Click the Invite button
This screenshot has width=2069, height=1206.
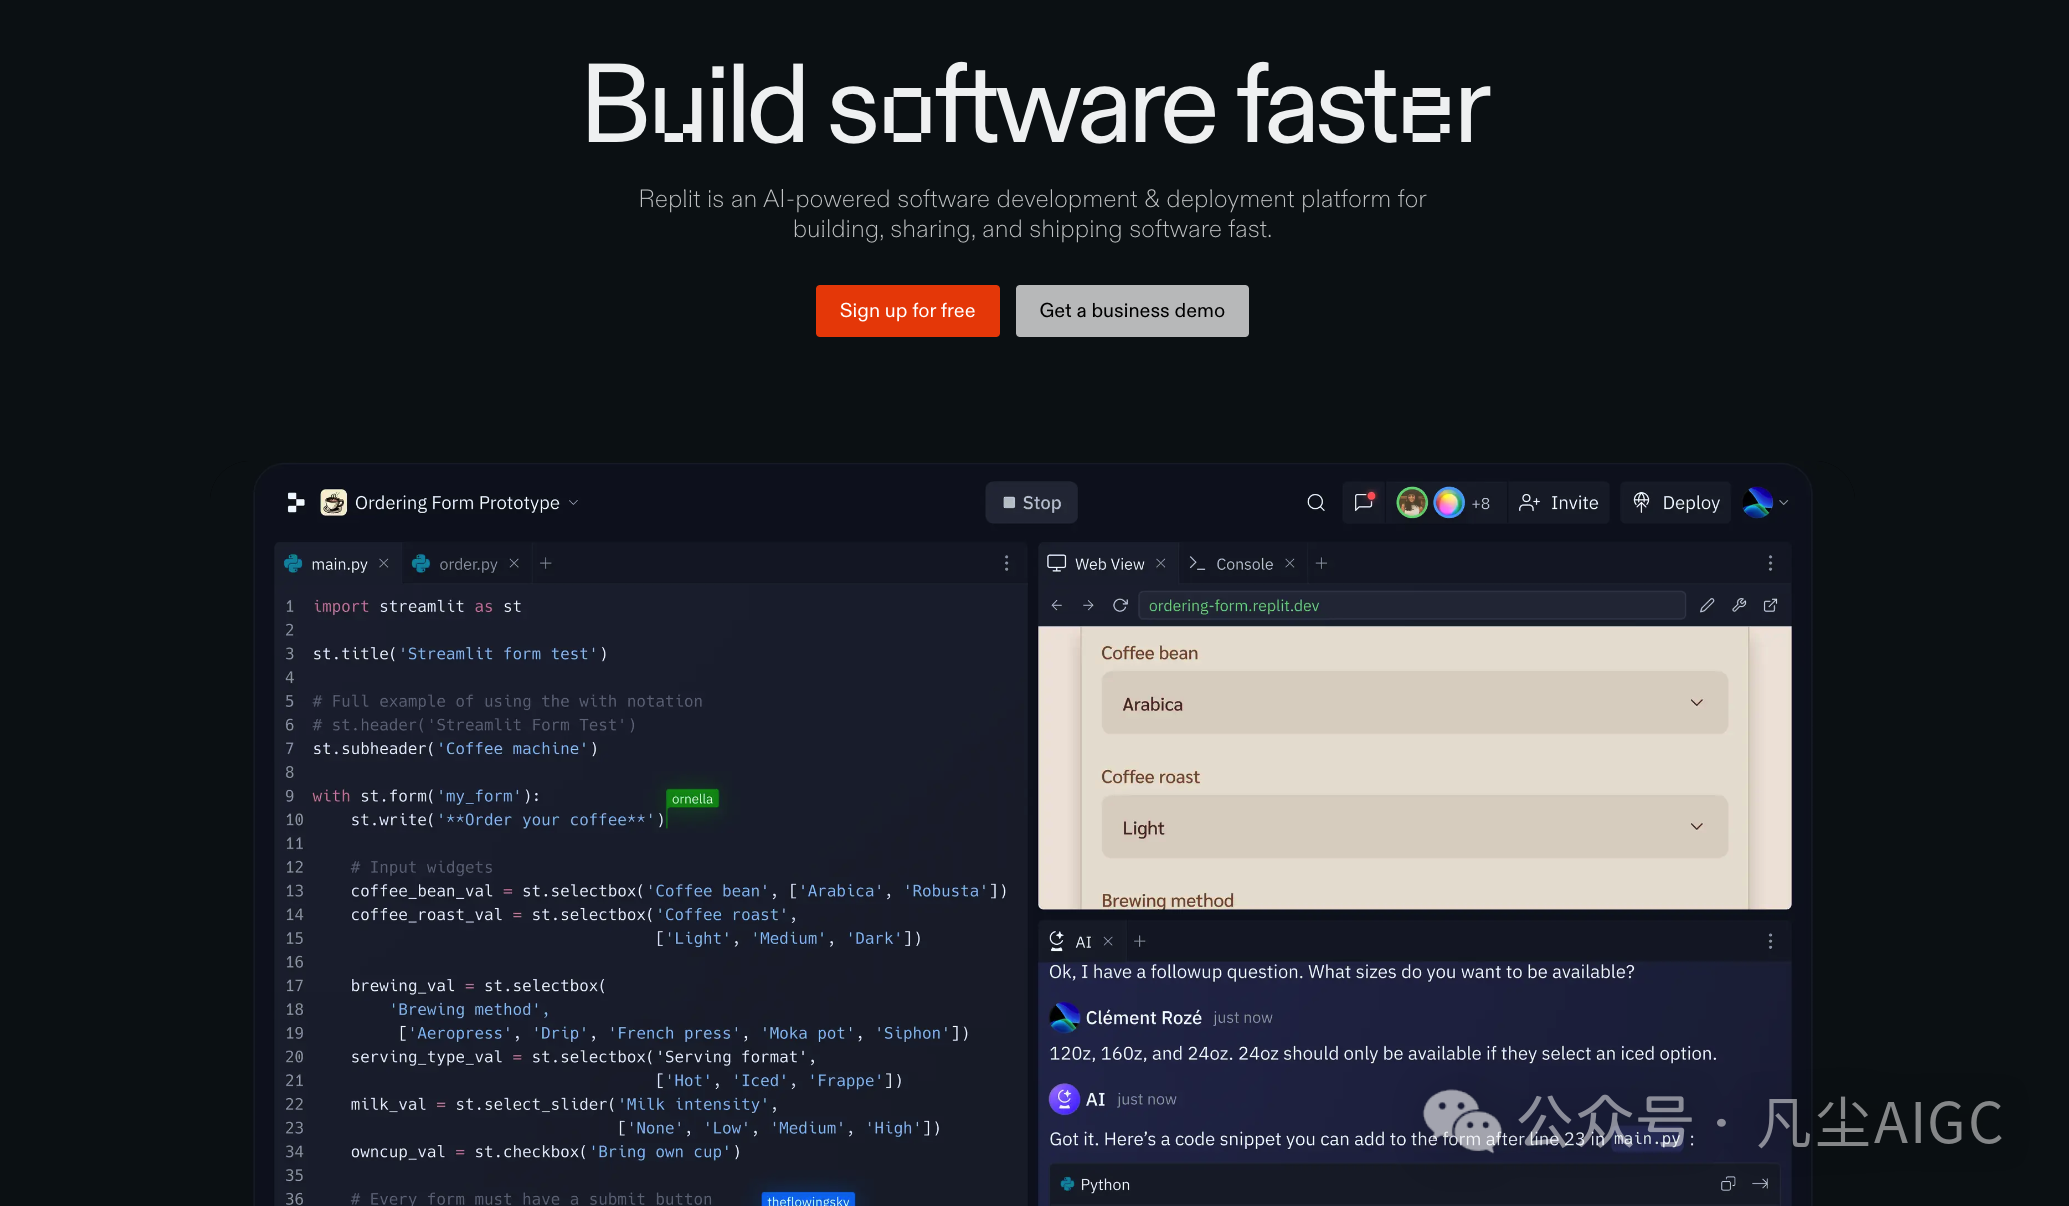tap(1558, 503)
